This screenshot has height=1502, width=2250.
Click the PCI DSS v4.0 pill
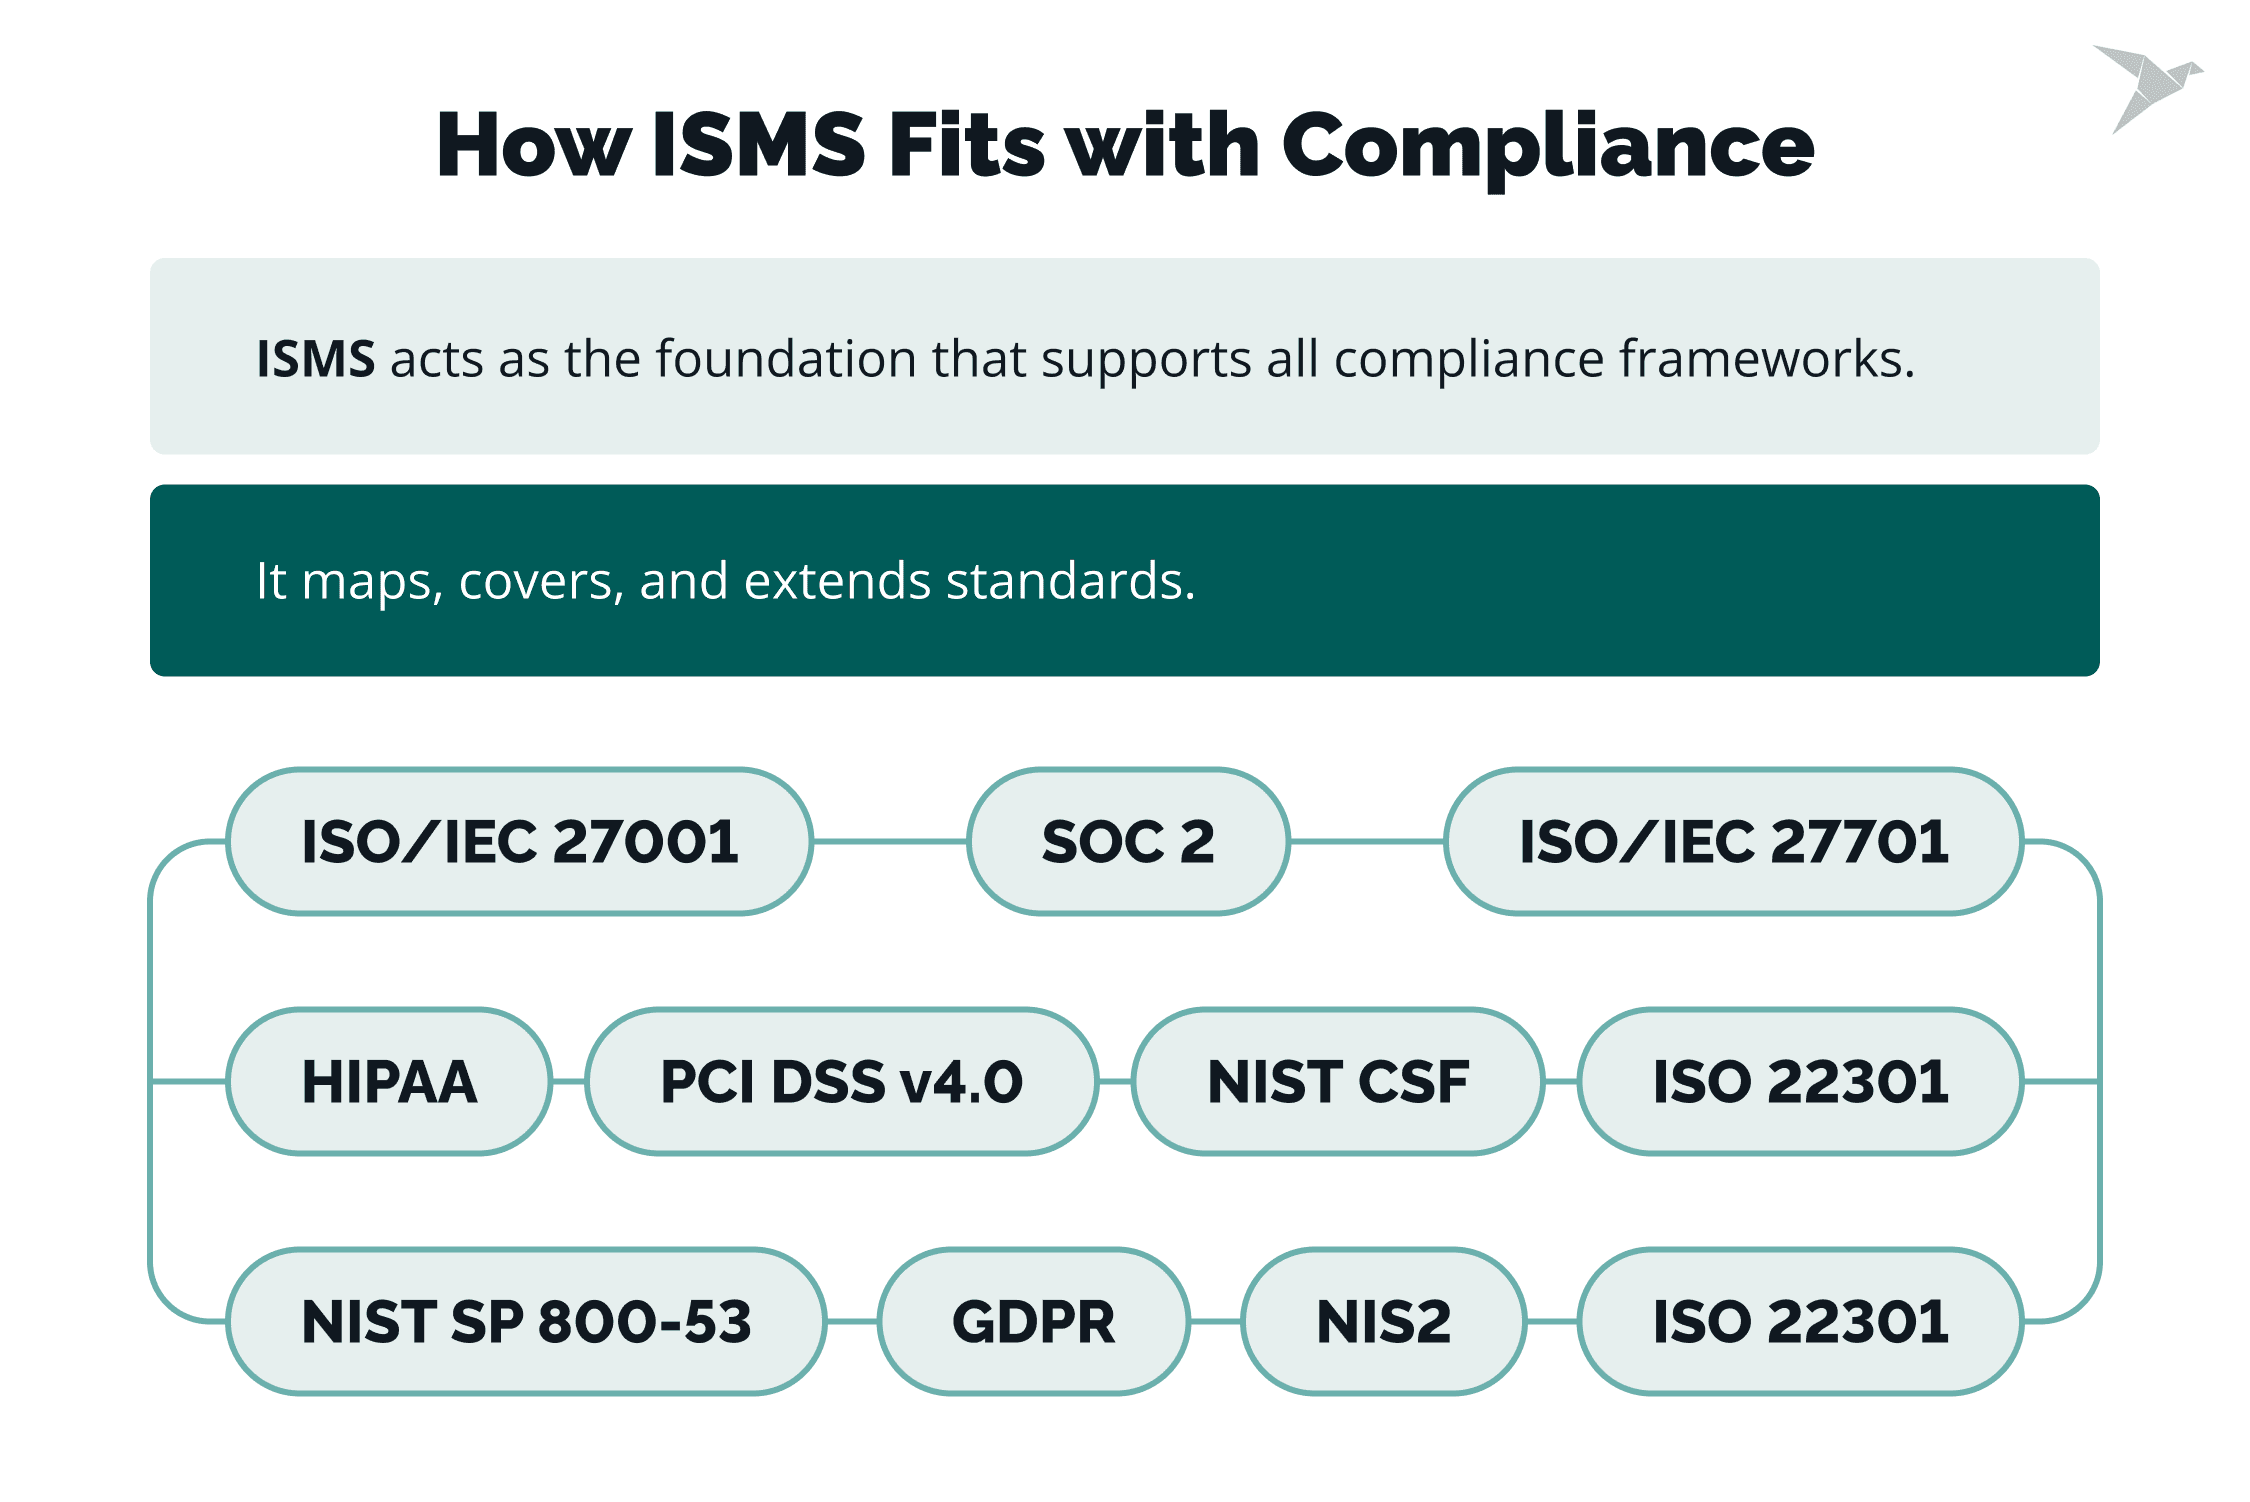[841, 1082]
